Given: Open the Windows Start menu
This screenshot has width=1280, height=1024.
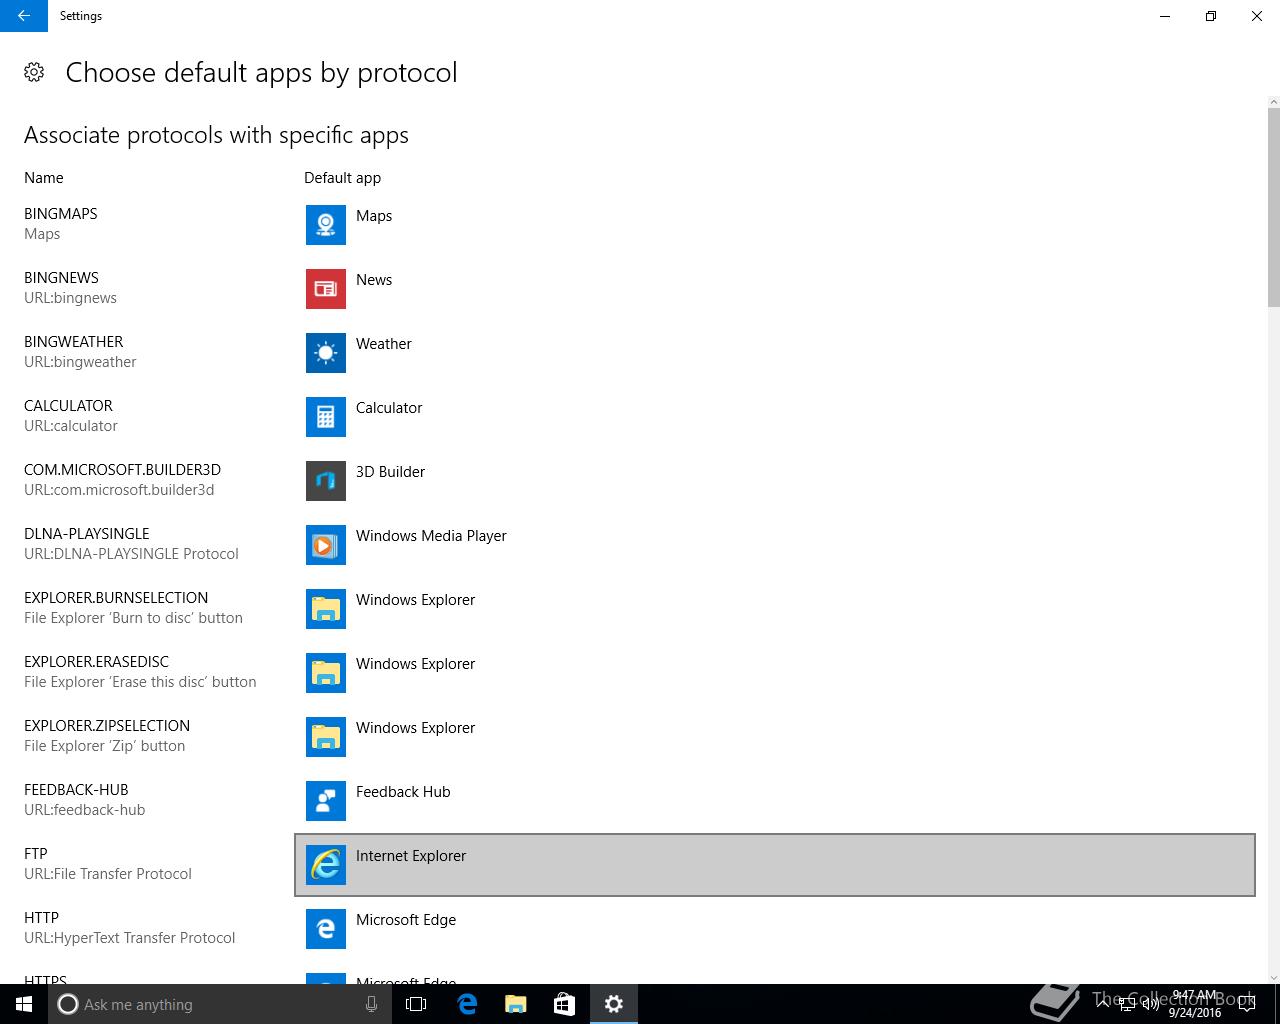Looking at the screenshot, I should (x=24, y=1004).
